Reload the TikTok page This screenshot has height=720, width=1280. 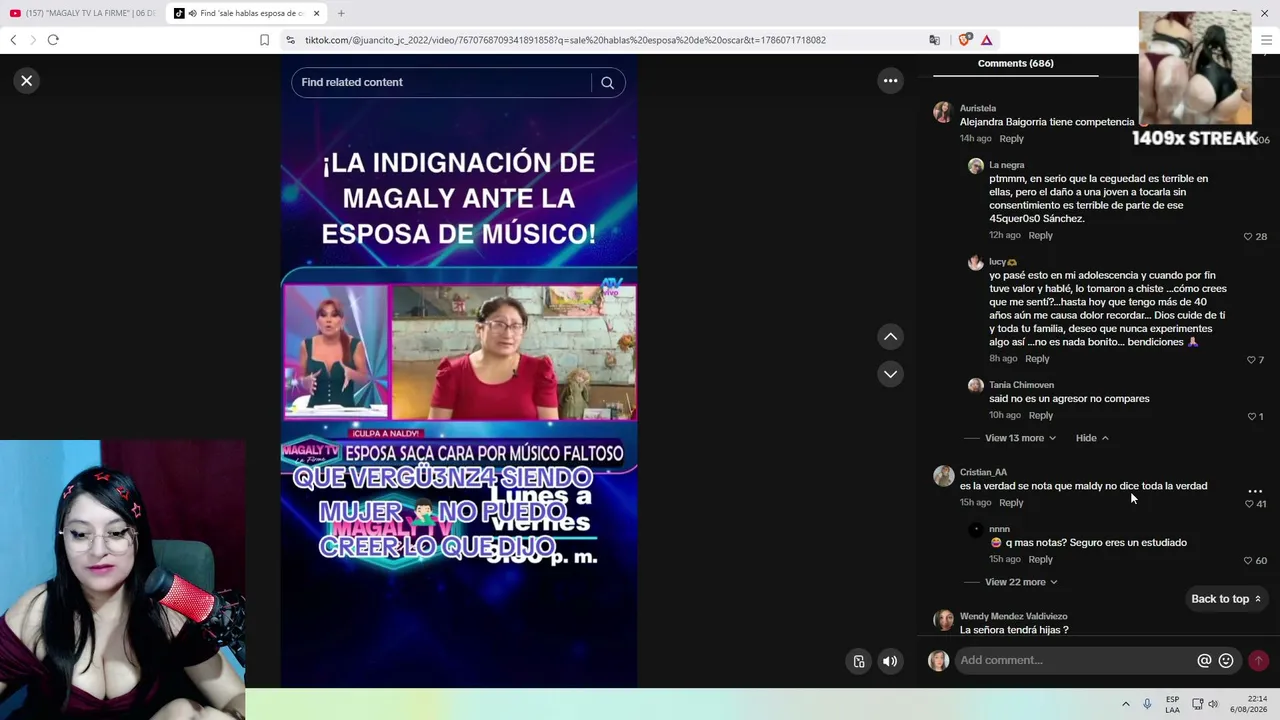(x=53, y=40)
